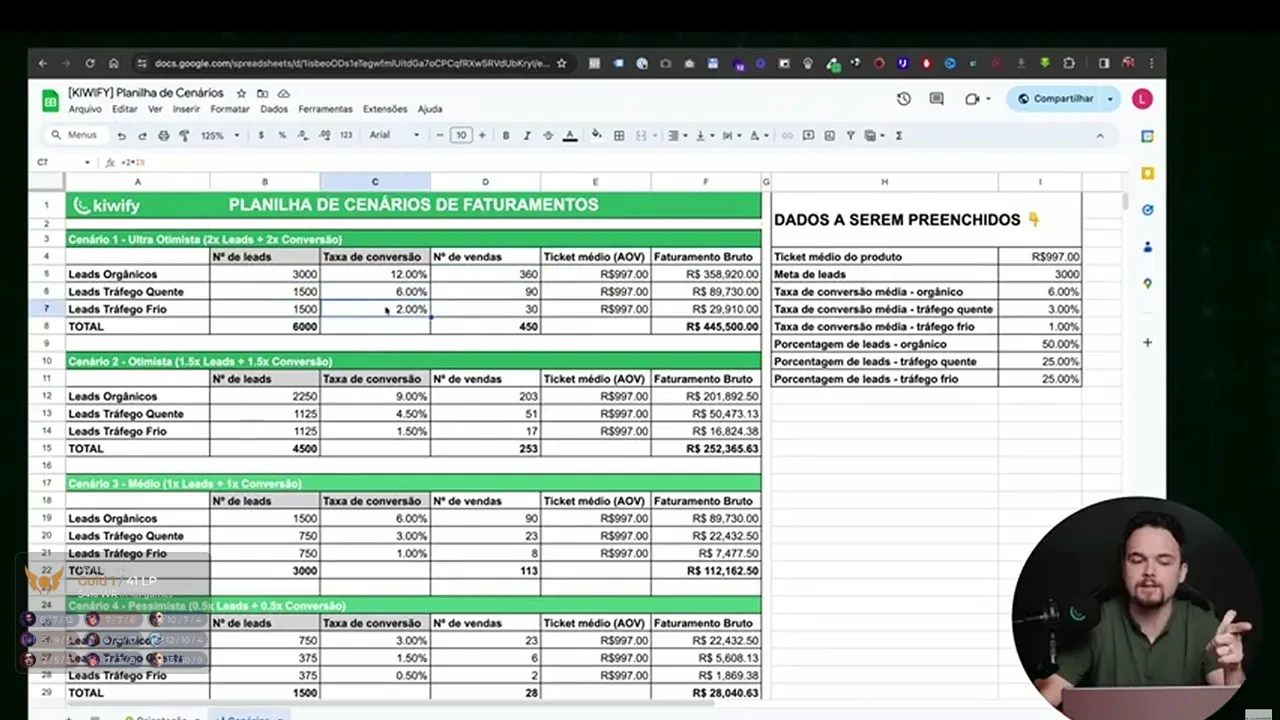The width and height of the screenshot is (1280, 720).
Task: Open the Dados menu
Action: coord(274,109)
